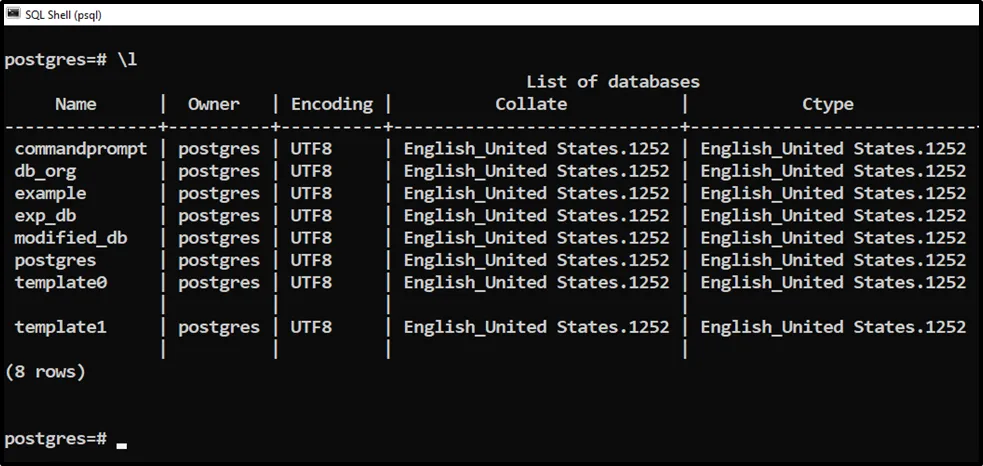Click the Encoding column header
983x466 pixels.
pos(331,104)
